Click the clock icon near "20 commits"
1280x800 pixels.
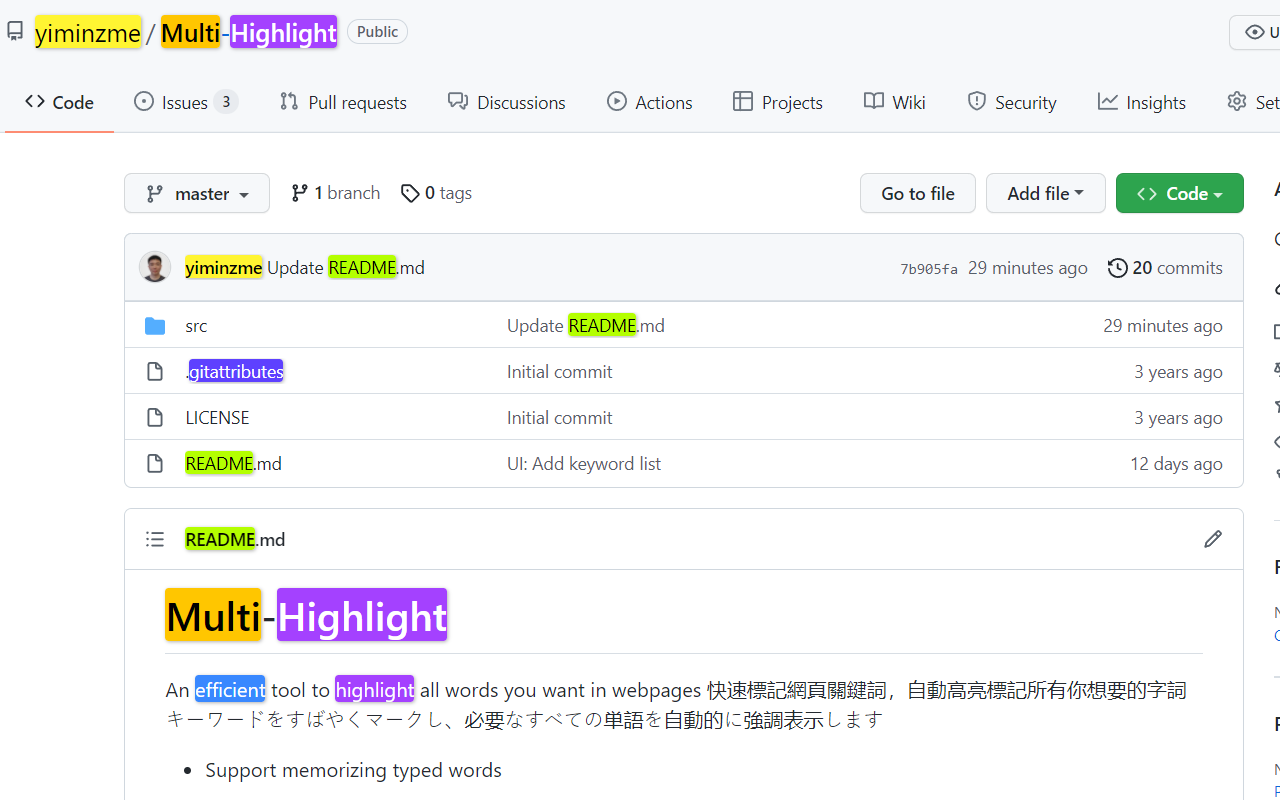tap(1117, 267)
